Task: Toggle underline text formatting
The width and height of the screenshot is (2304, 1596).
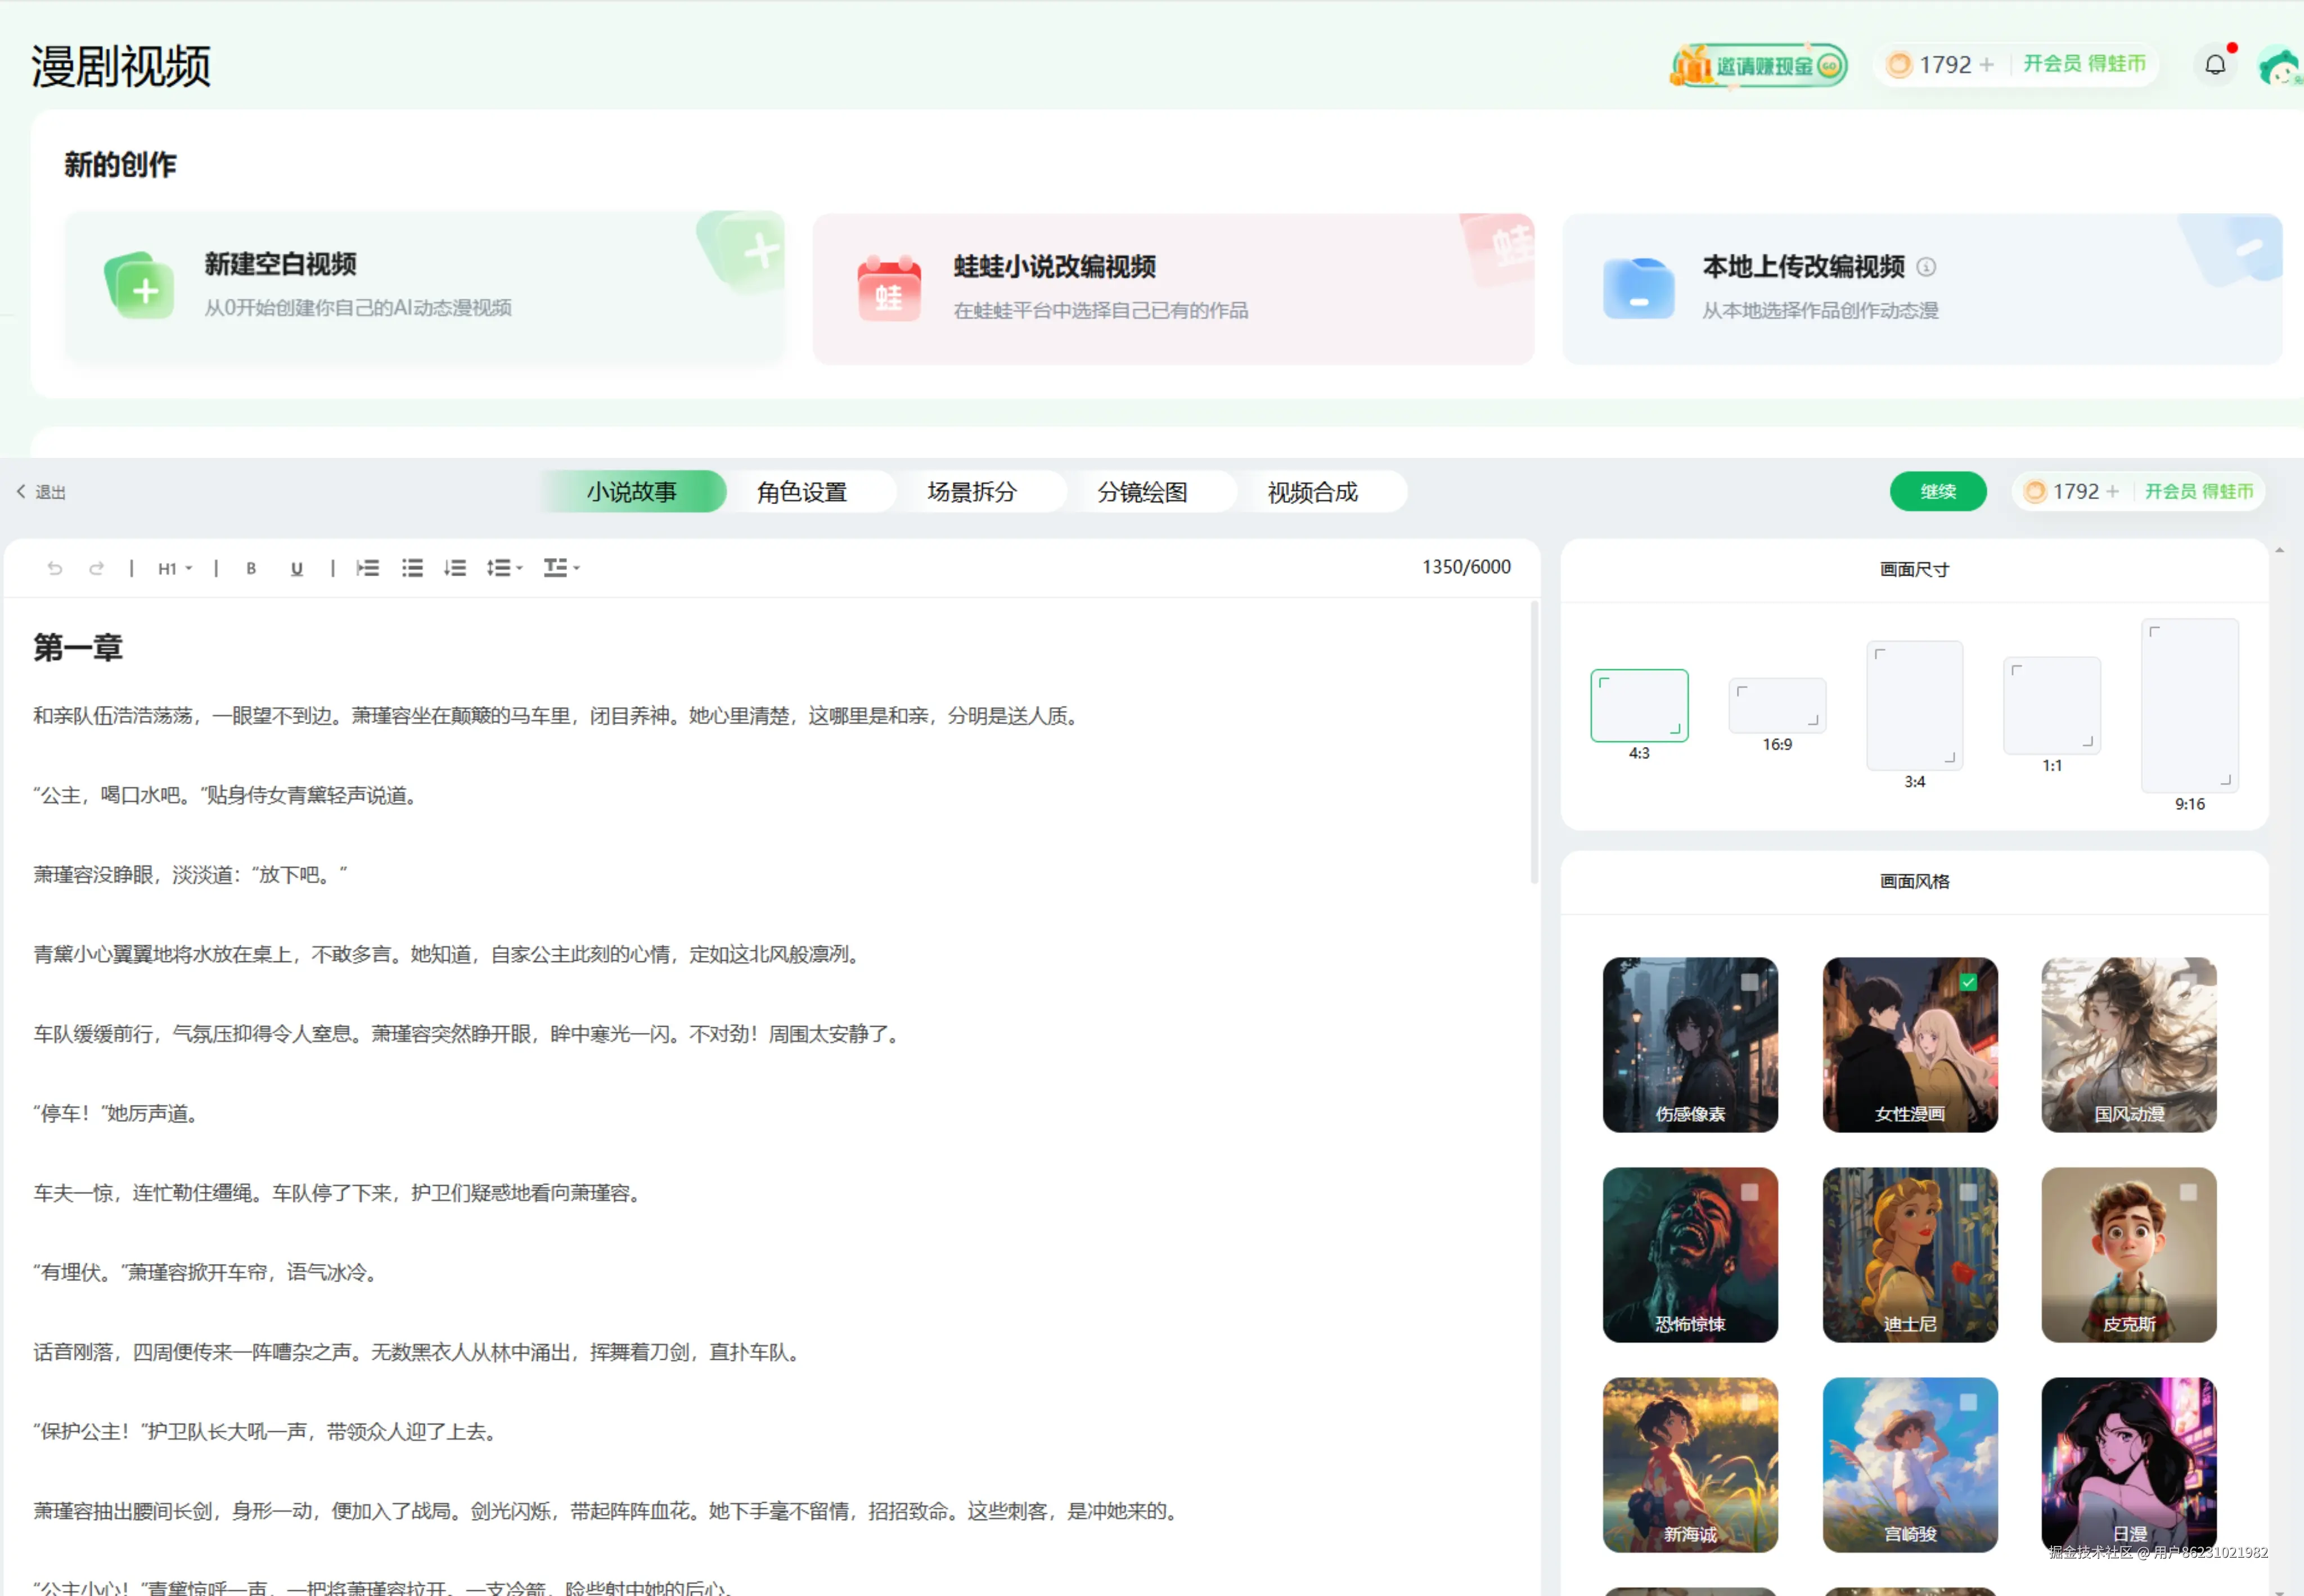Action: (296, 568)
